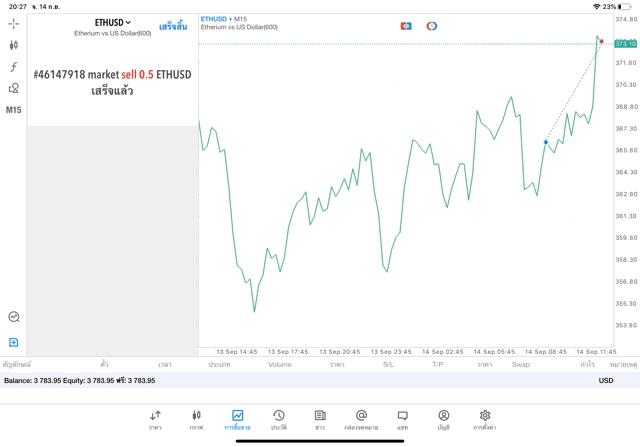This screenshot has width=640, height=447.
Task: Open the Mailbox (@) tab icon
Action: (x=361, y=415)
